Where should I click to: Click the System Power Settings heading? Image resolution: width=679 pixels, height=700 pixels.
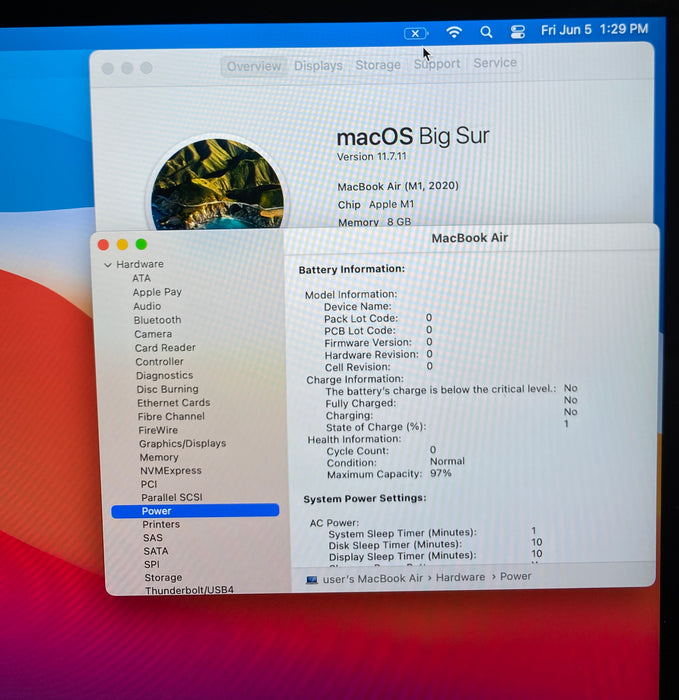365,498
